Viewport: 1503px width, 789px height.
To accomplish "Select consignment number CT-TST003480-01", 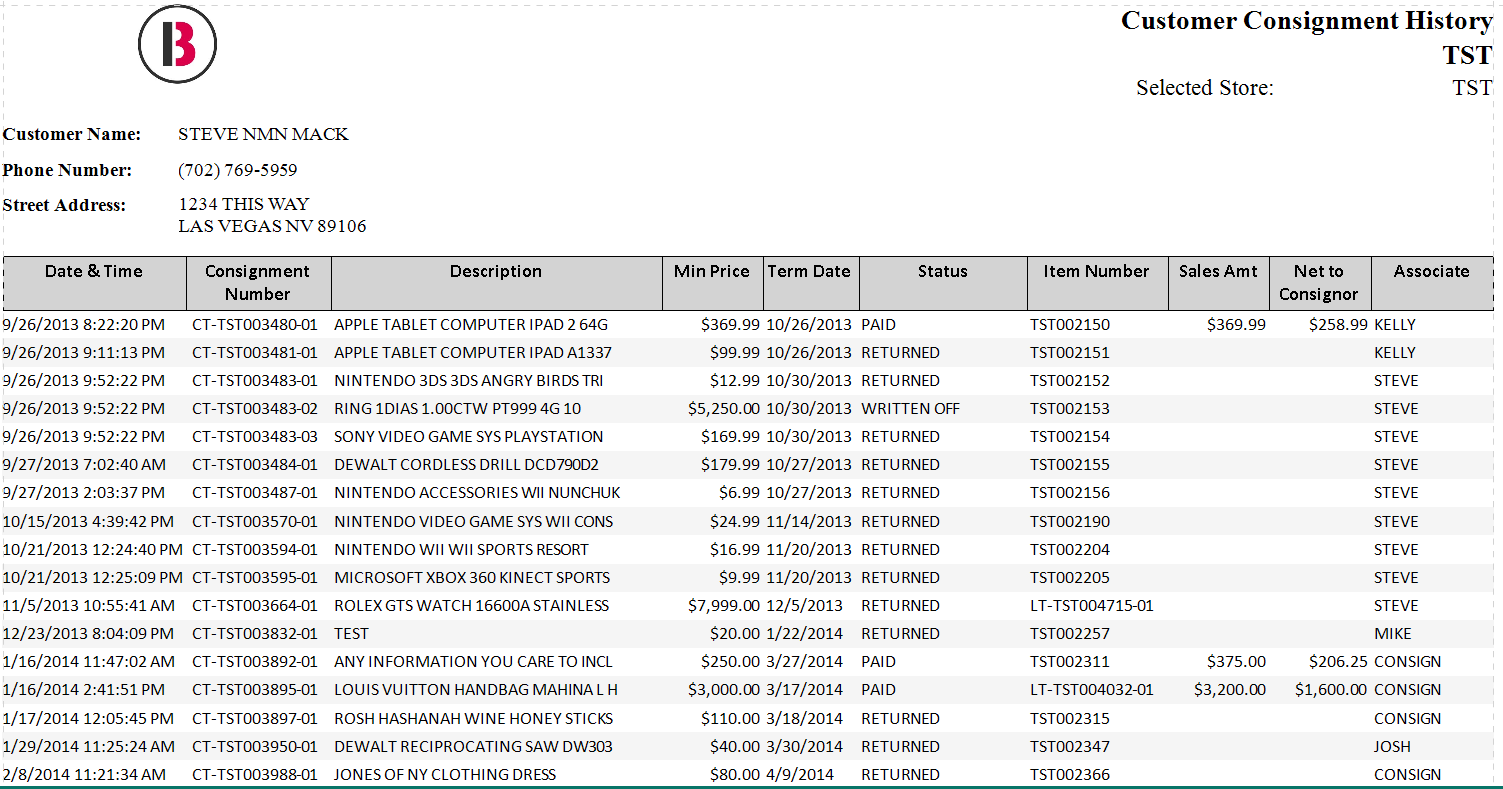I will [x=255, y=325].
